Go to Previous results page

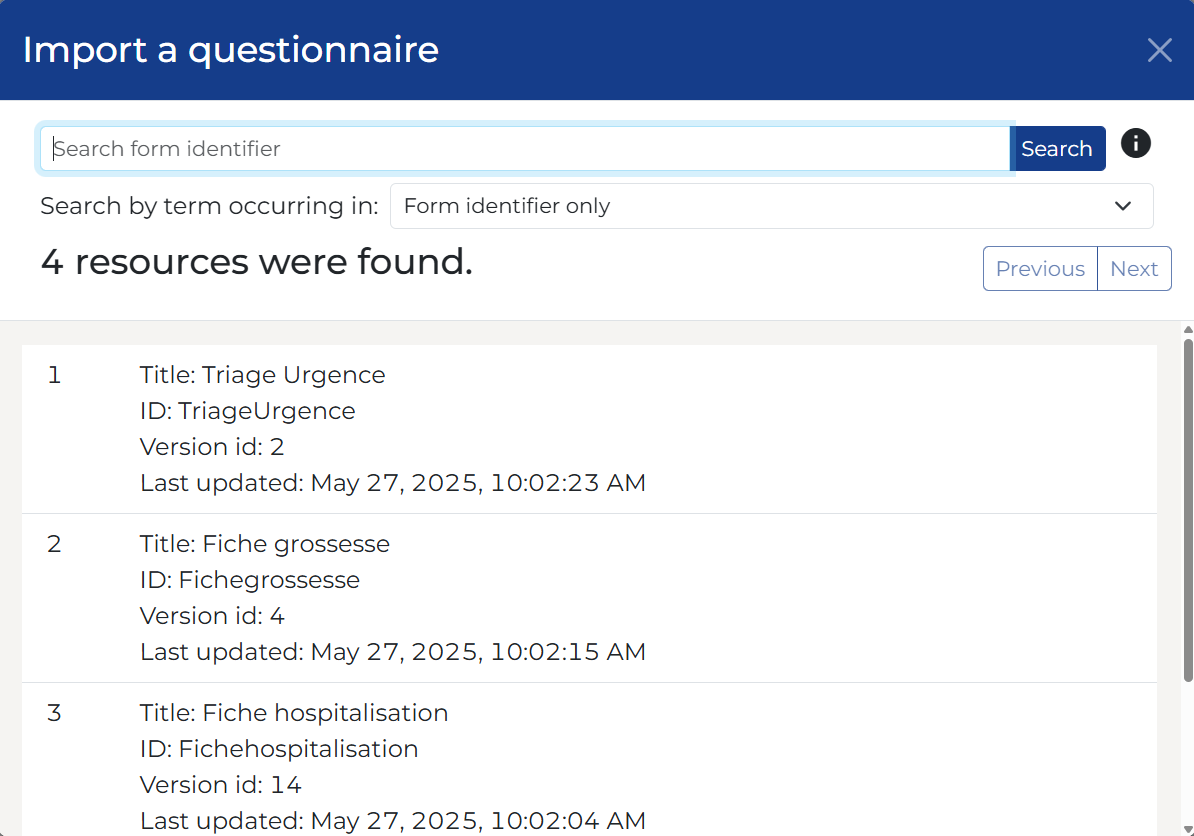pos(1040,269)
